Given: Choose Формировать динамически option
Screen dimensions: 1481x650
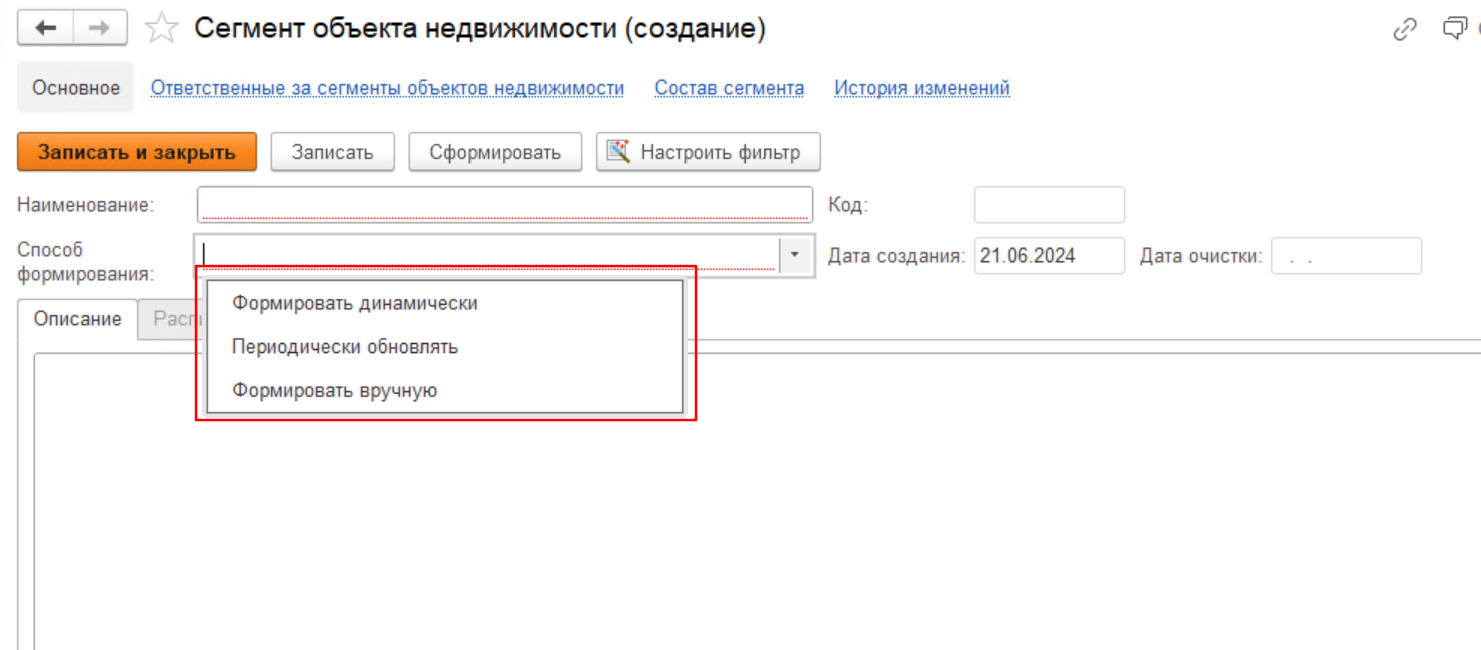Looking at the screenshot, I should tap(355, 303).
